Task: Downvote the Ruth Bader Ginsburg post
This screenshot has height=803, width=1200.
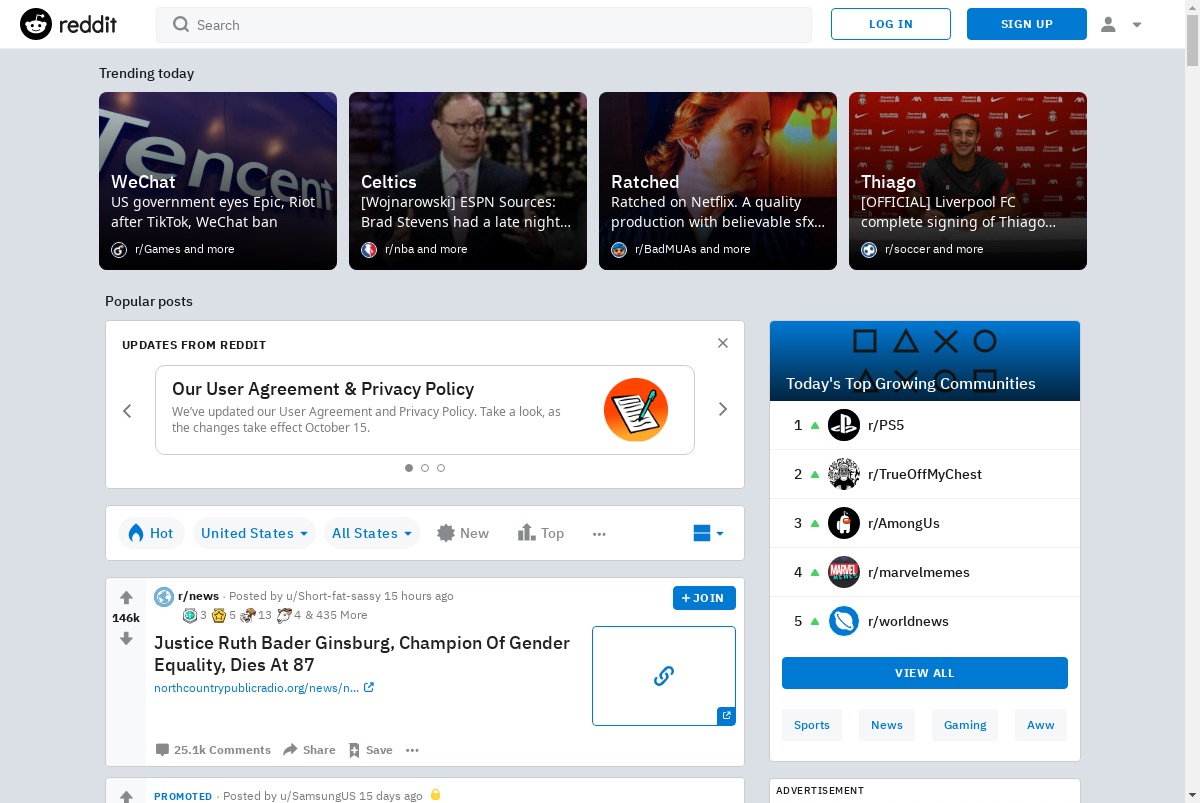Action: point(126,639)
